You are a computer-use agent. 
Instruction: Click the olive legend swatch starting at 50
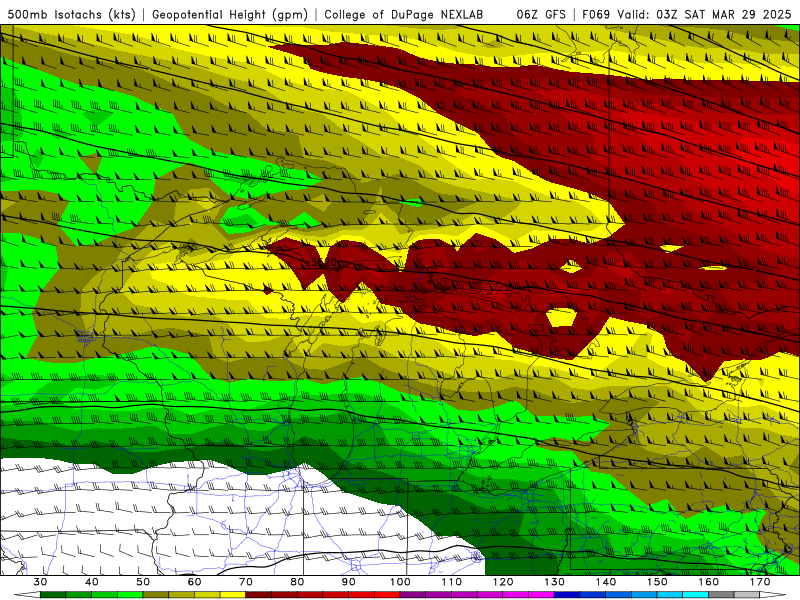156,595
